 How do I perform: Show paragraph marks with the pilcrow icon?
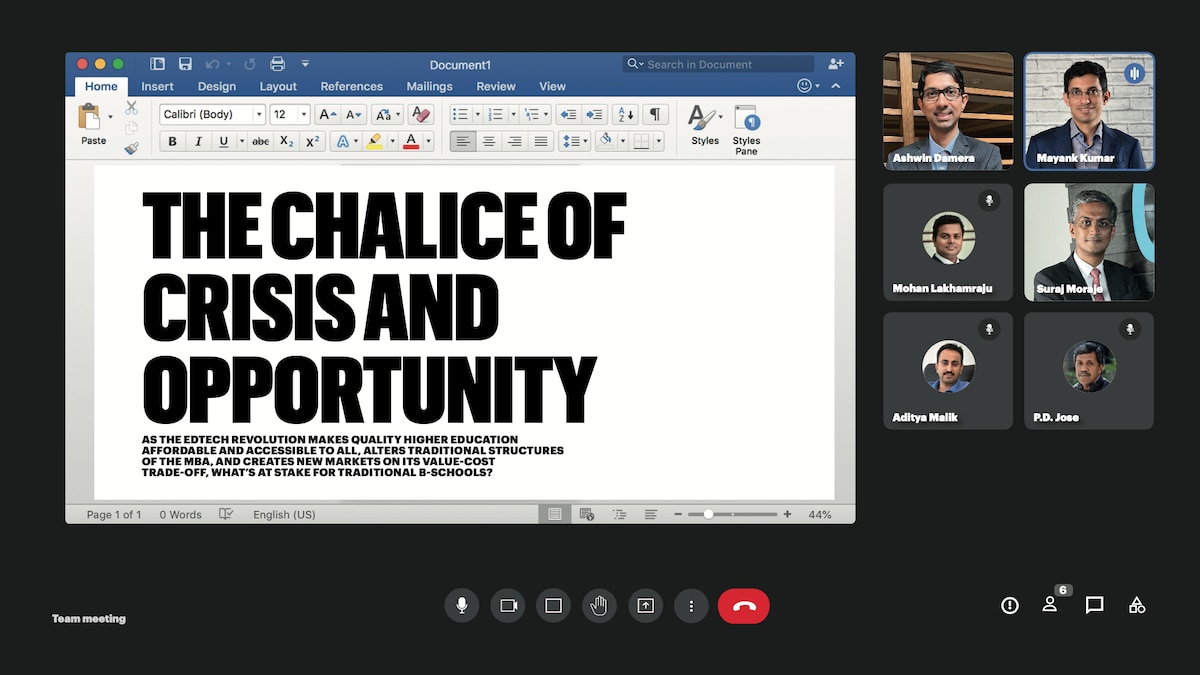[655, 113]
